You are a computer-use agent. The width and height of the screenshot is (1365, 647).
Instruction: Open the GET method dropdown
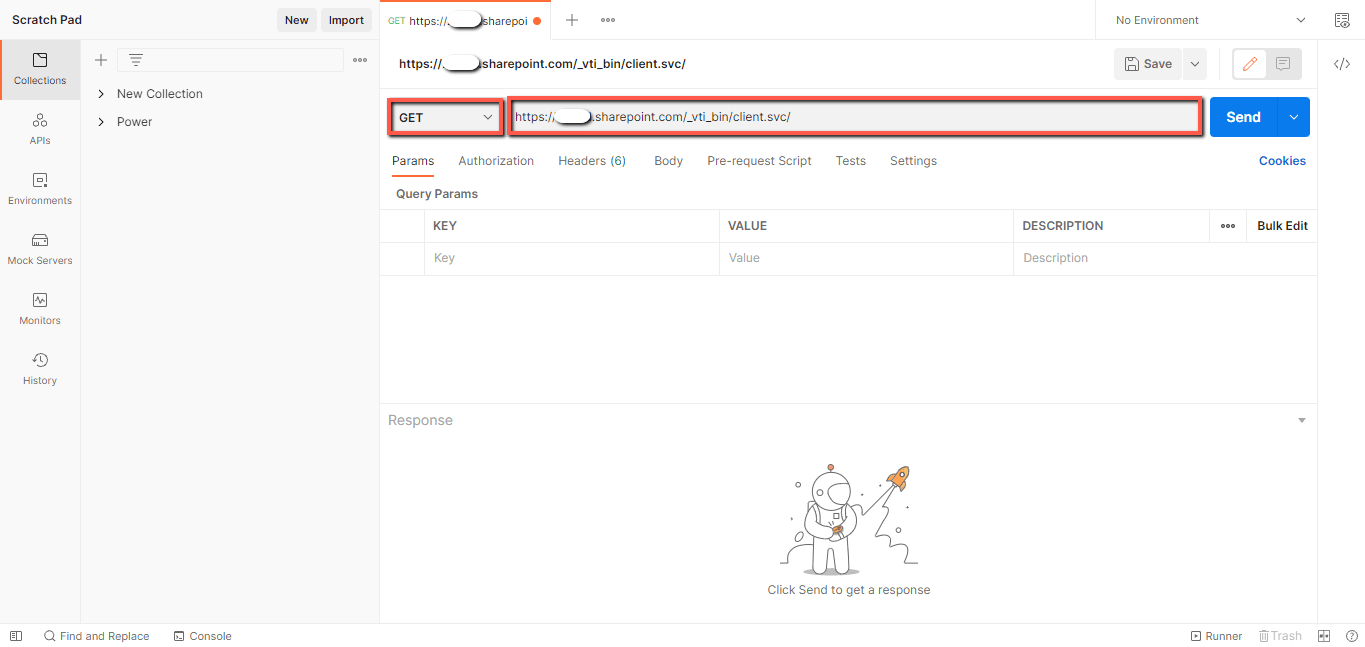[446, 117]
